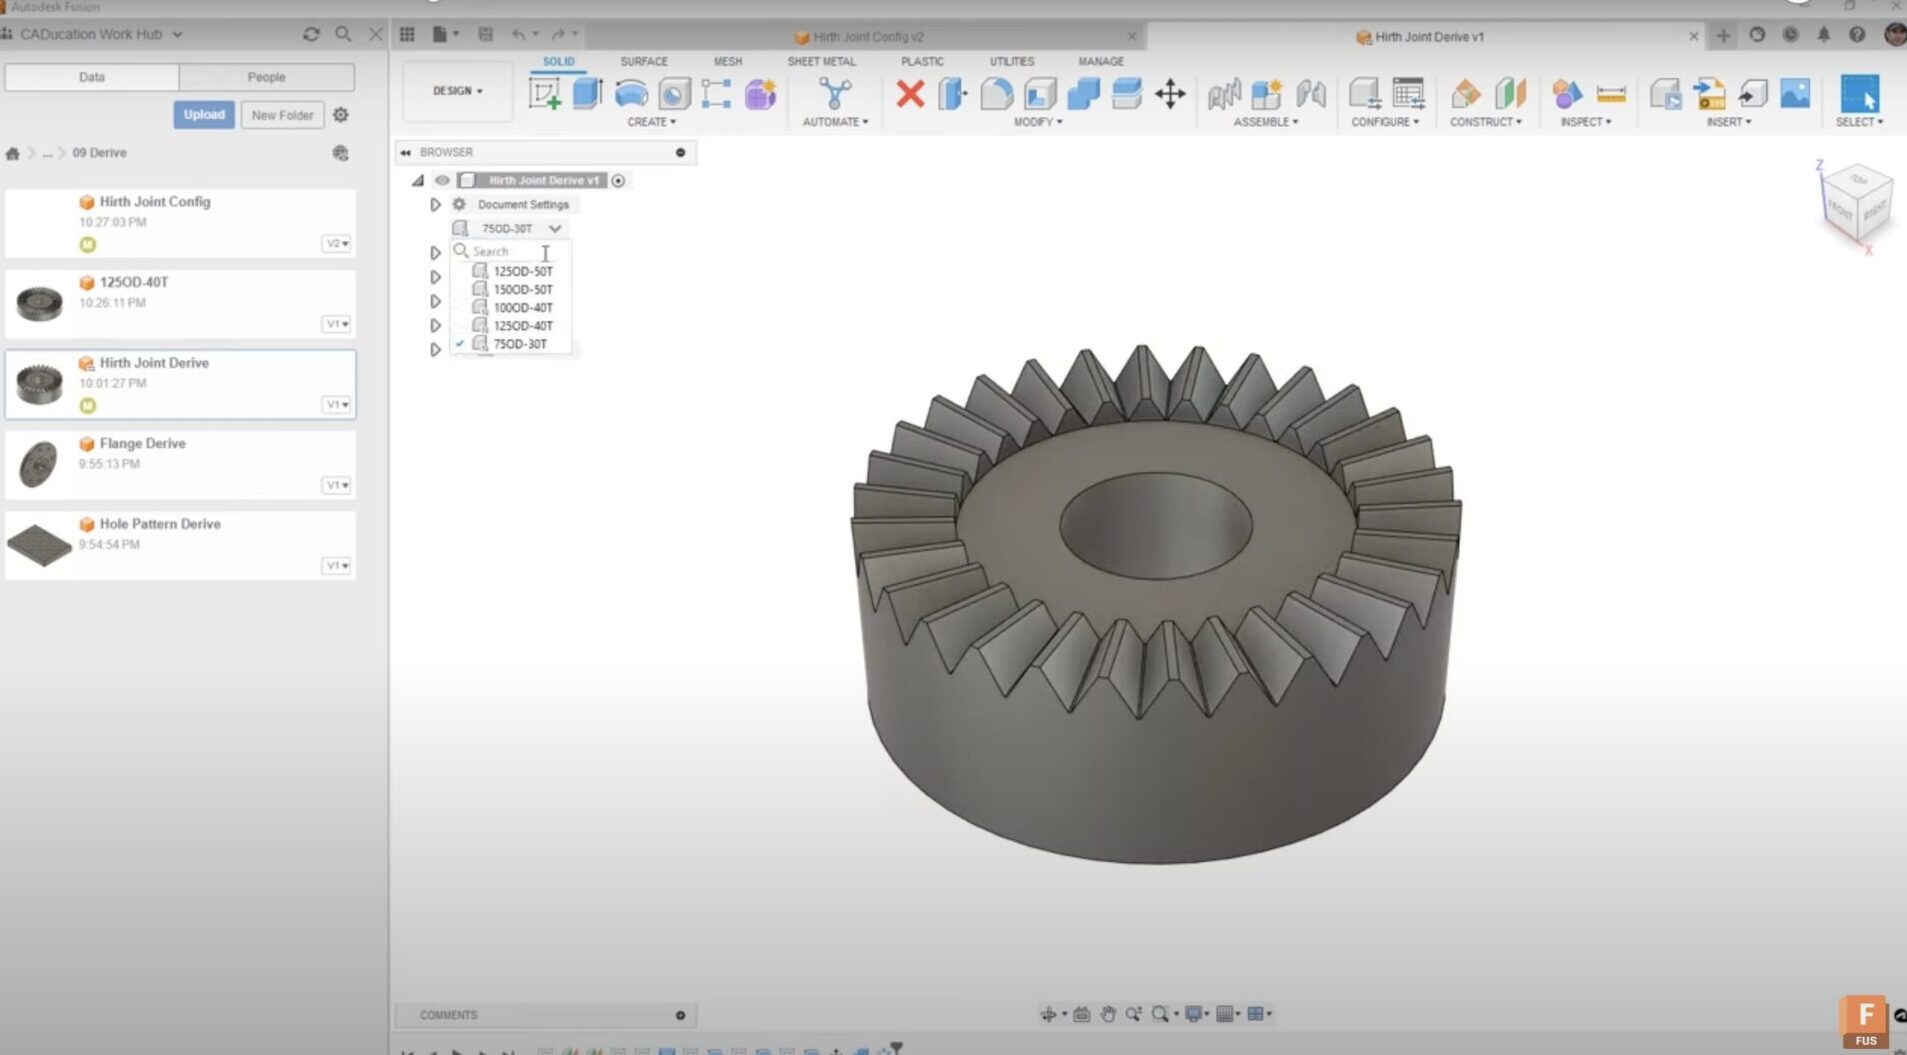Viewport: 1907px width, 1055px height.
Task: Click the Automate fork icon
Action: 834,94
